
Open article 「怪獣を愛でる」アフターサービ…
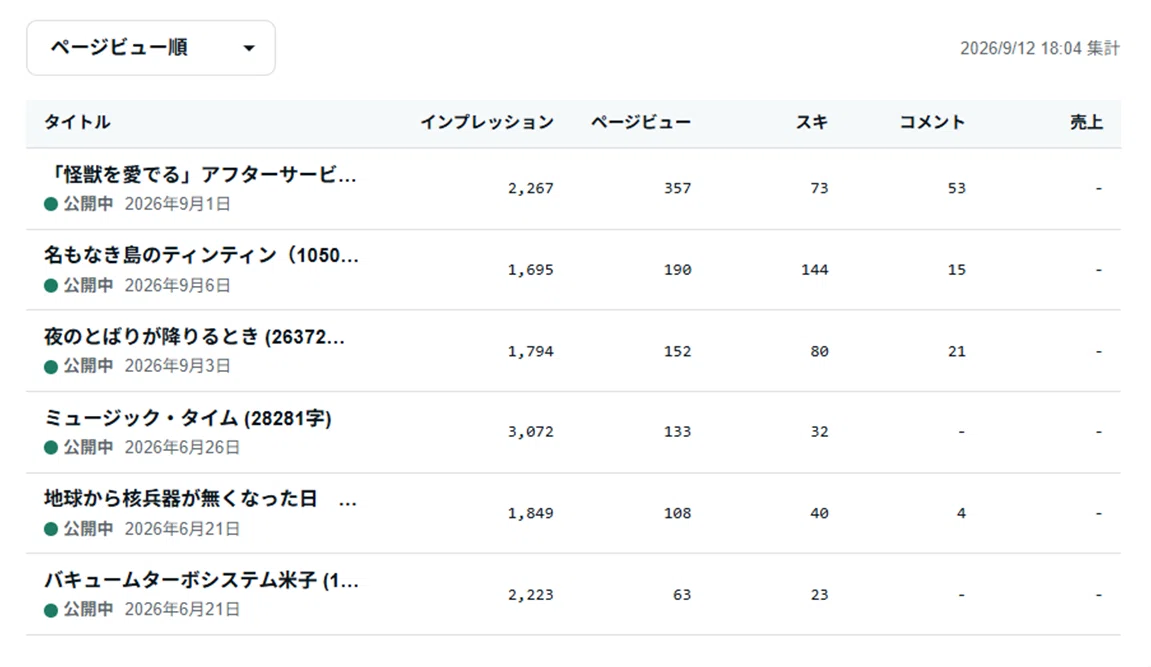pos(200,175)
